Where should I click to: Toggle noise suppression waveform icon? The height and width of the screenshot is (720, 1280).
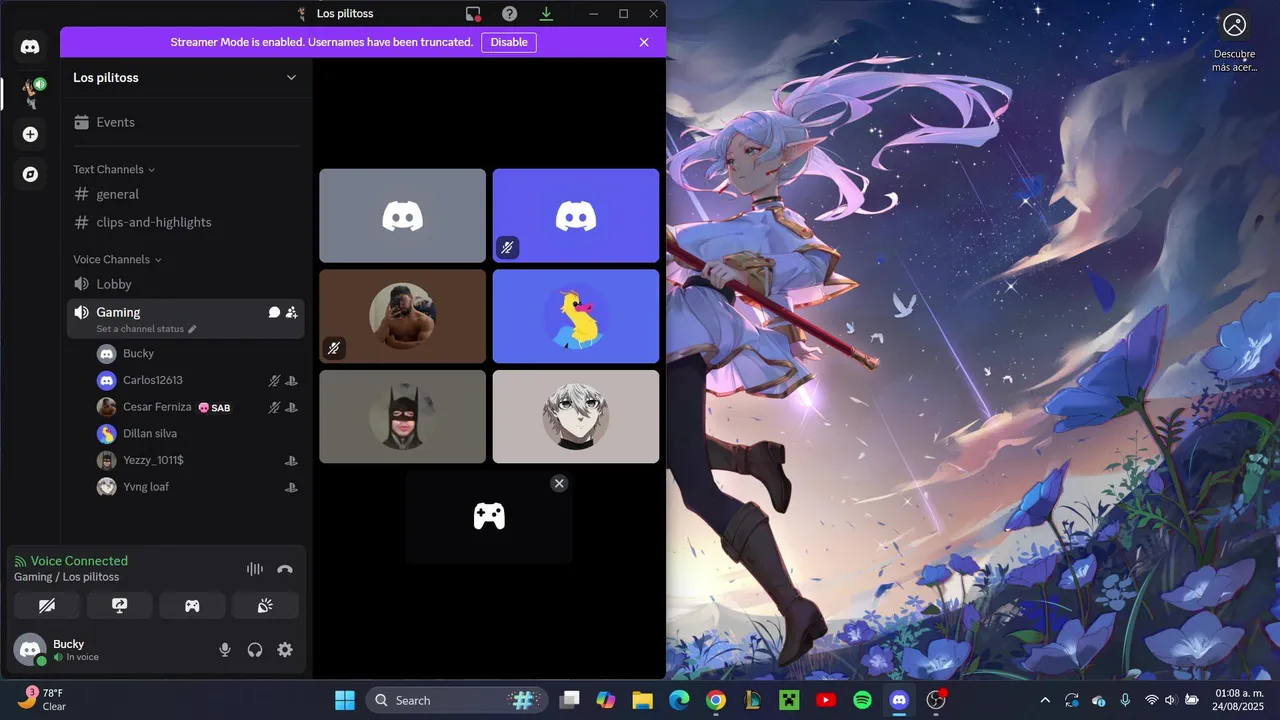(x=255, y=569)
